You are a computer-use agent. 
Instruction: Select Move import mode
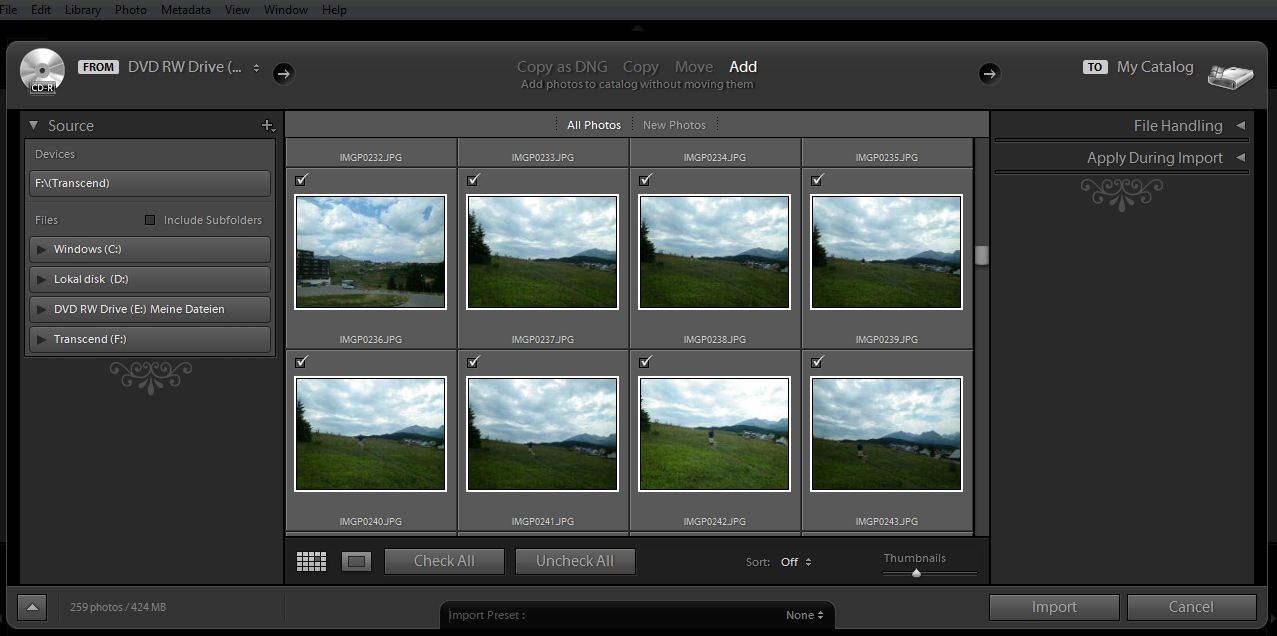694,67
